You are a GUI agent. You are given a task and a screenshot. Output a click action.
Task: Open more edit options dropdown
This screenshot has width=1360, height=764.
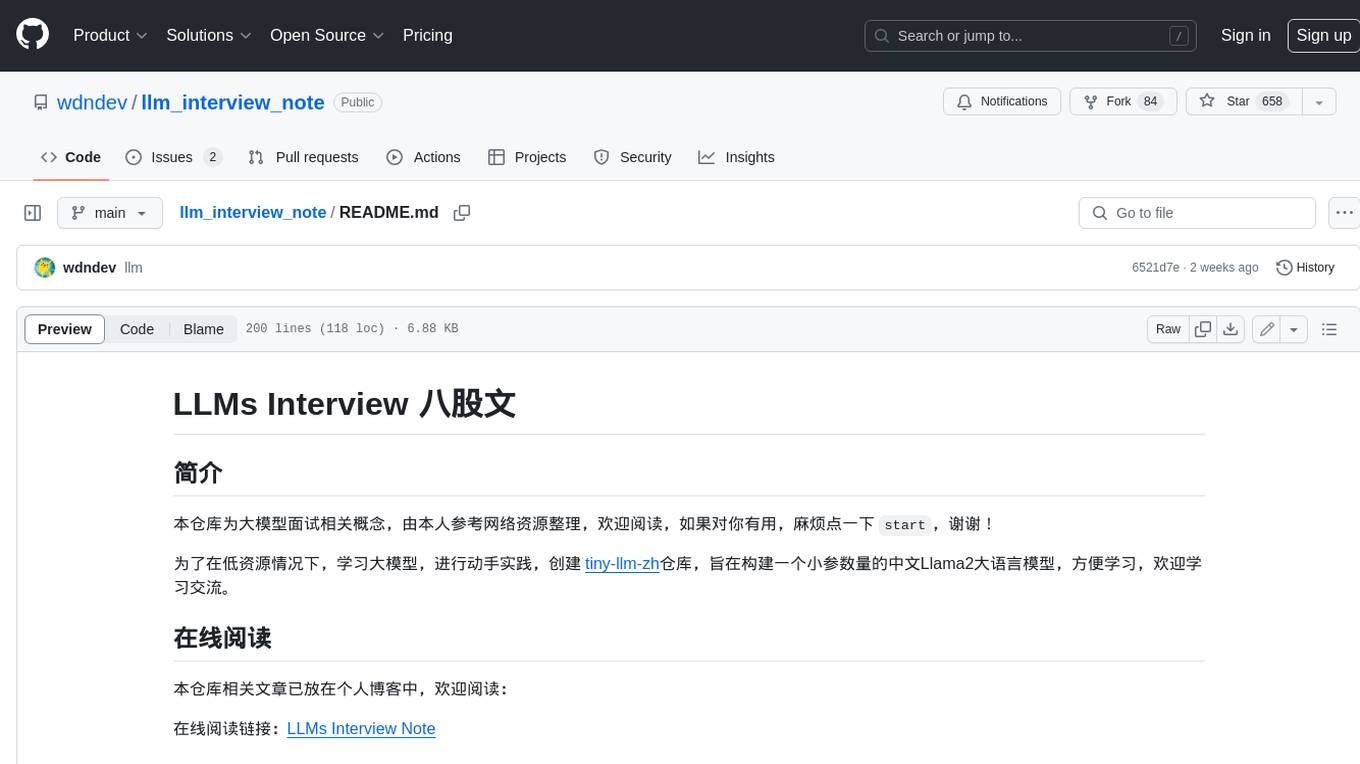click(x=1294, y=329)
